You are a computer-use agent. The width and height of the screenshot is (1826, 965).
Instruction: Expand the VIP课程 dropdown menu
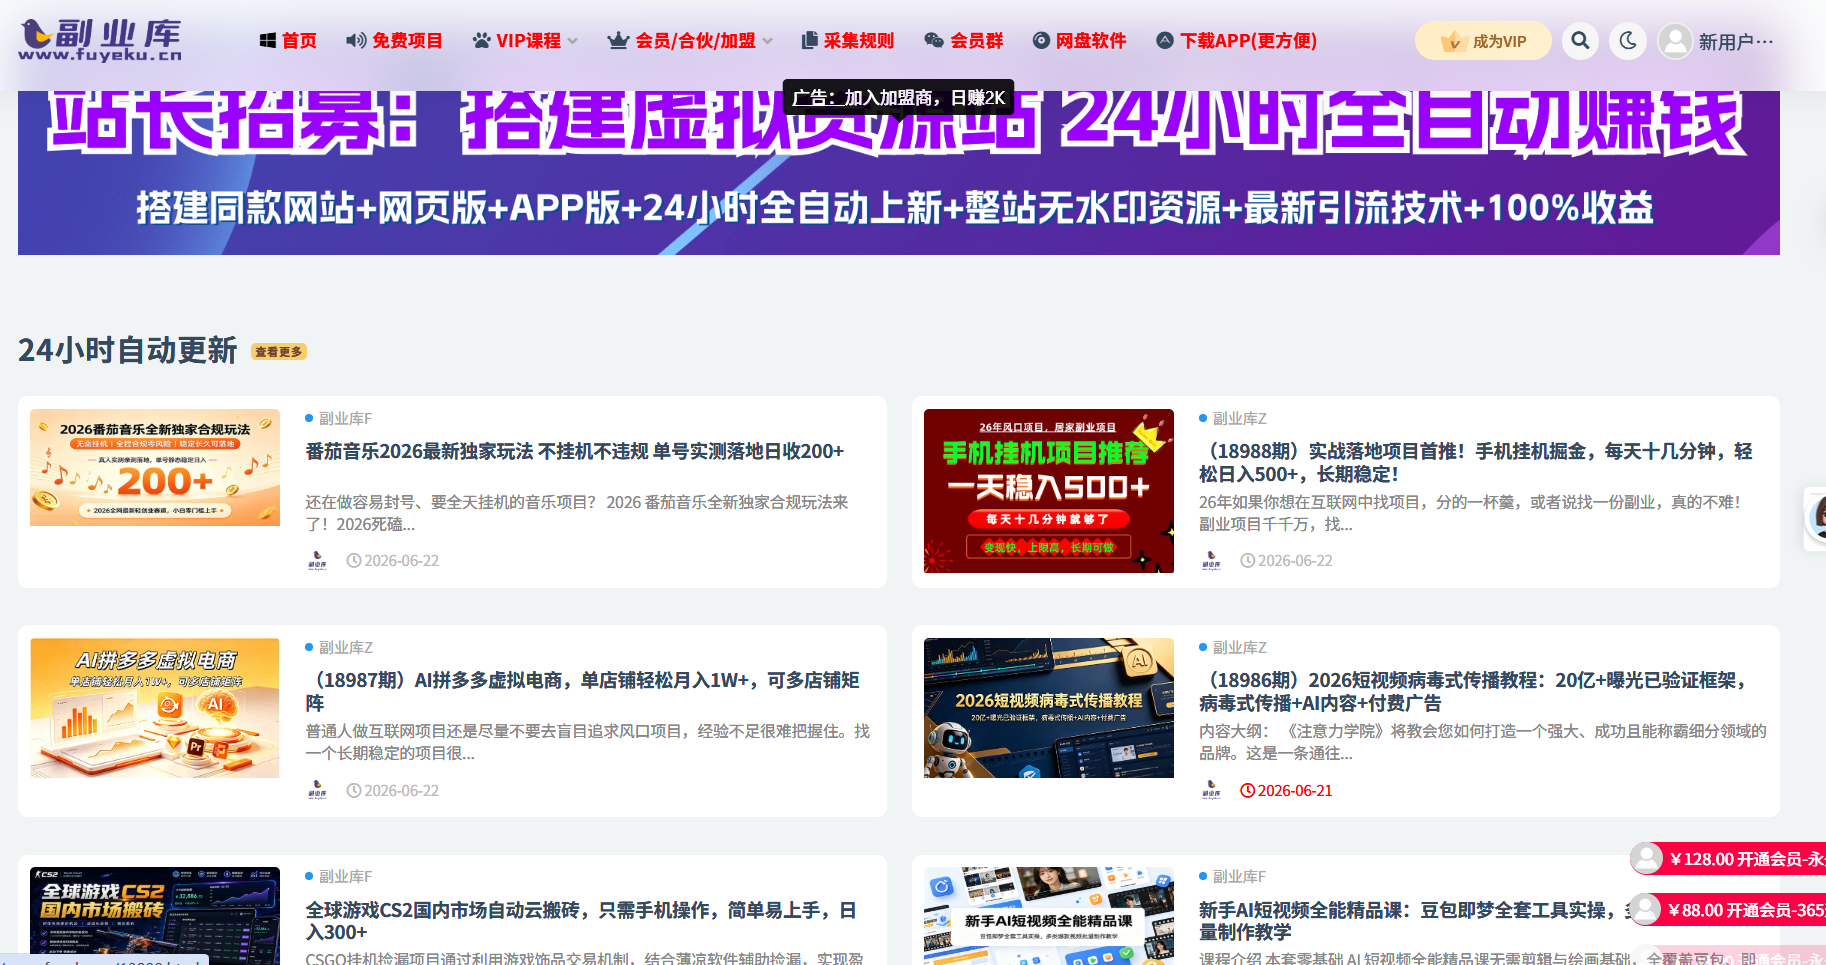coord(525,41)
